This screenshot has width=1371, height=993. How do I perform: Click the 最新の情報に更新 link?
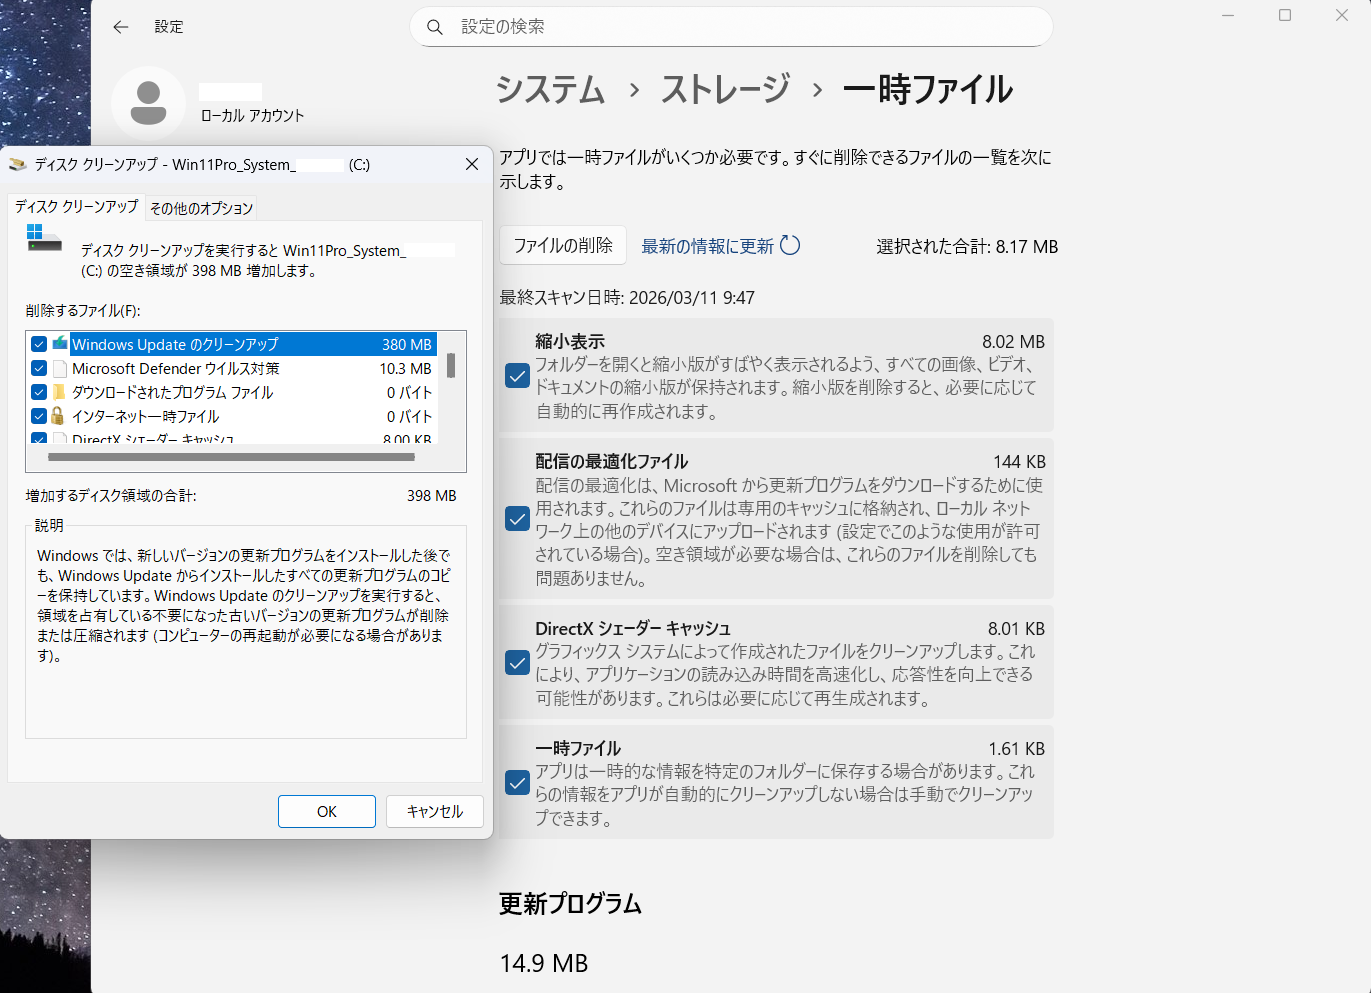click(707, 246)
